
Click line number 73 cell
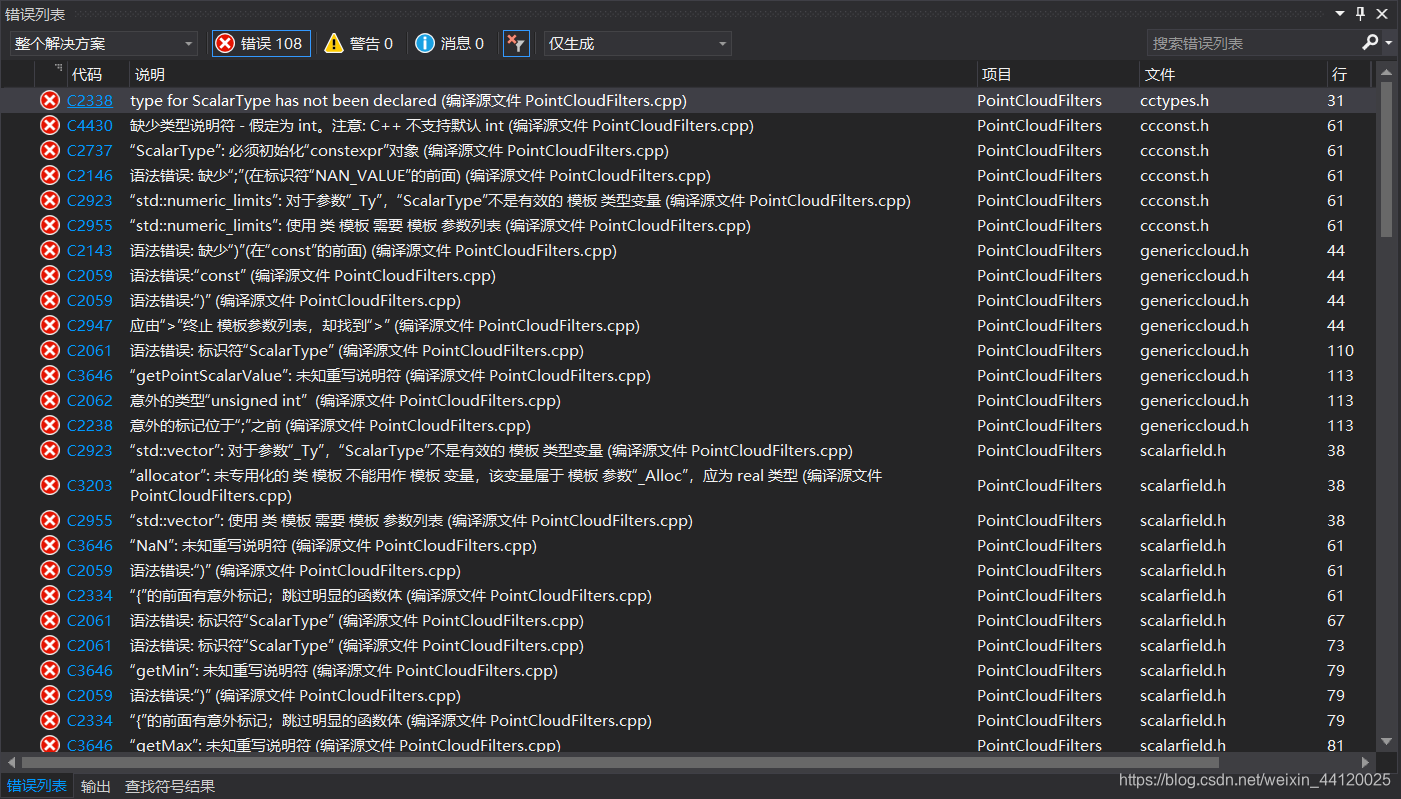(1335, 645)
